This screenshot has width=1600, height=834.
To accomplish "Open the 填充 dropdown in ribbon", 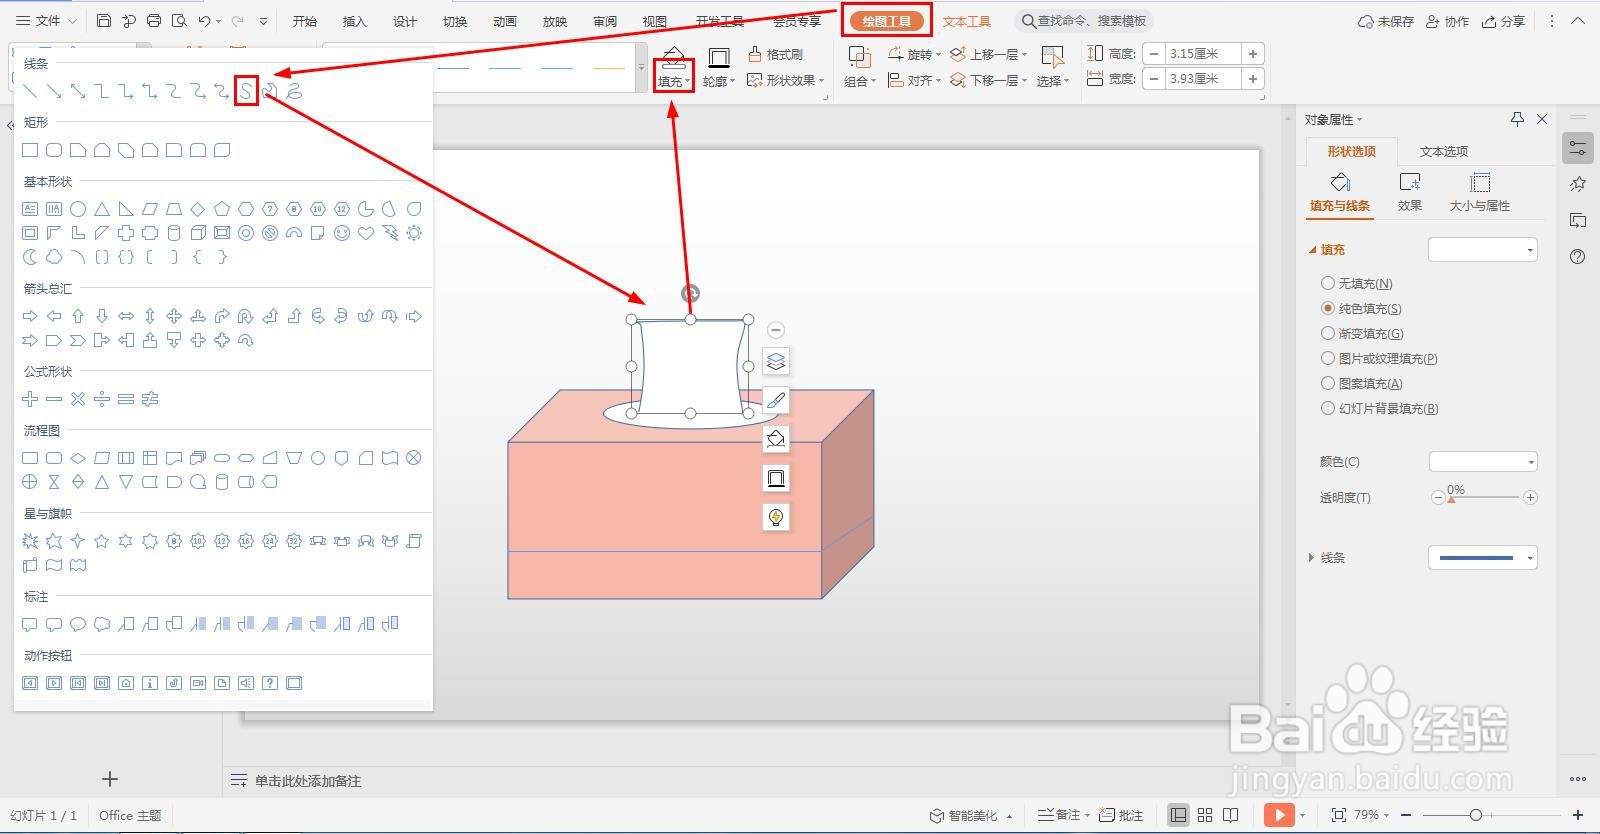I will (x=673, y=82).
